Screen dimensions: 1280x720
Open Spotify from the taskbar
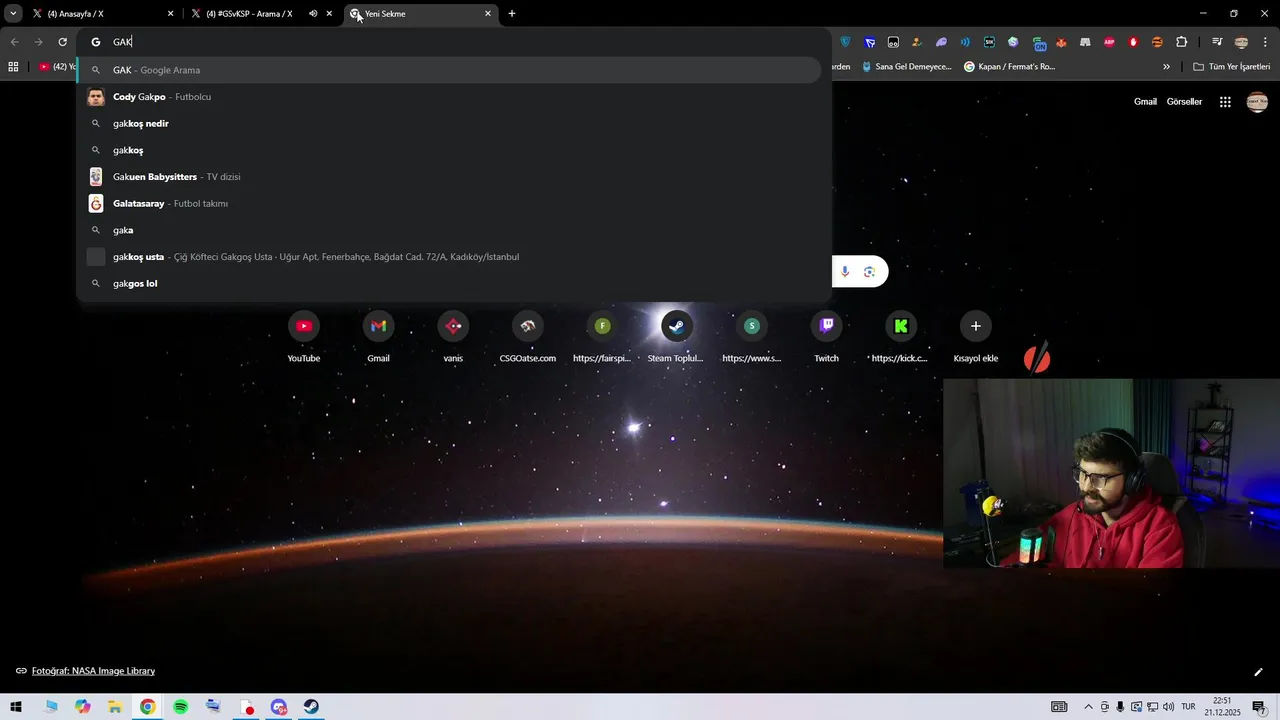click(180, 707)
